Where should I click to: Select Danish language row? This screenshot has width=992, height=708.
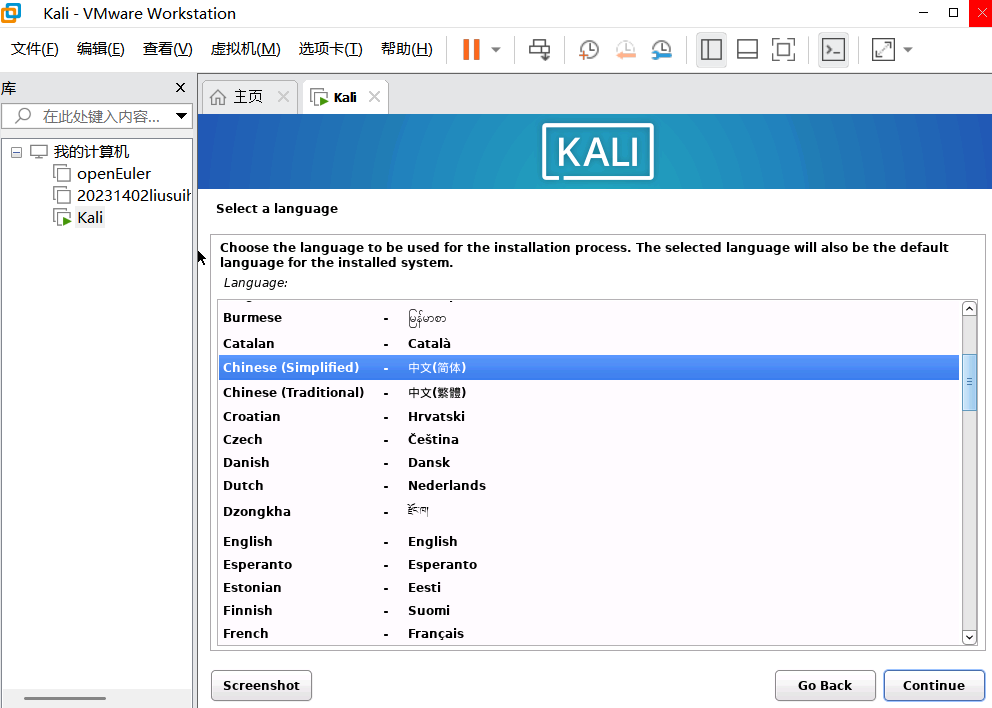(x=589, y=462)
